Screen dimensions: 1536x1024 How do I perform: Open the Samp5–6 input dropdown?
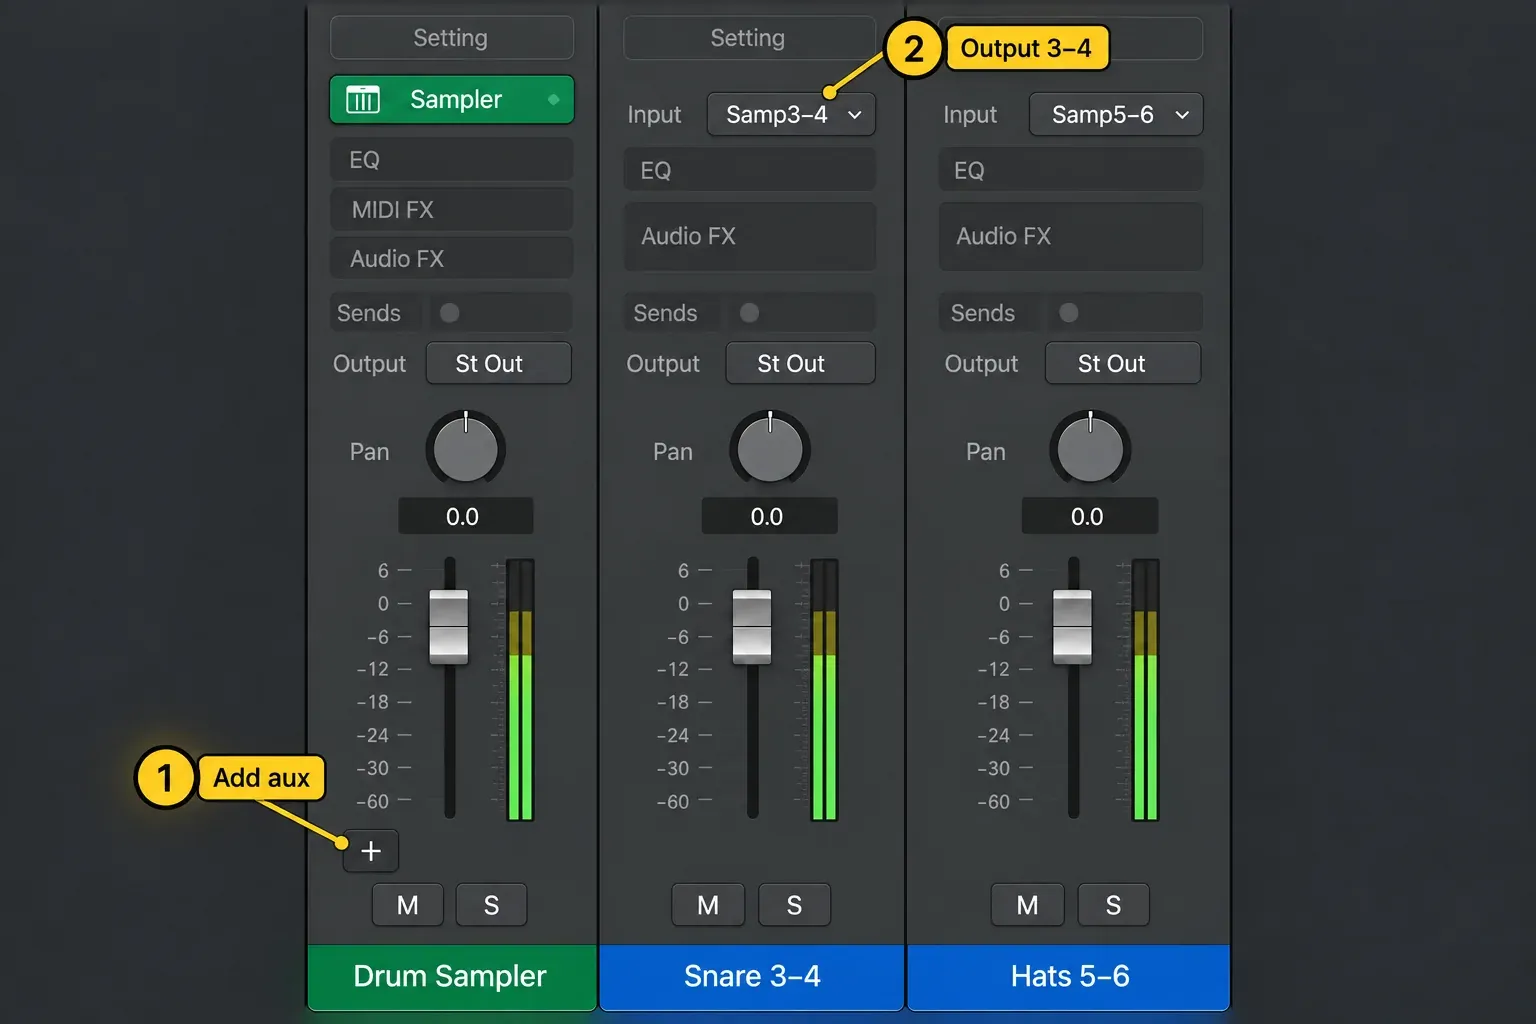point(1116,115)
